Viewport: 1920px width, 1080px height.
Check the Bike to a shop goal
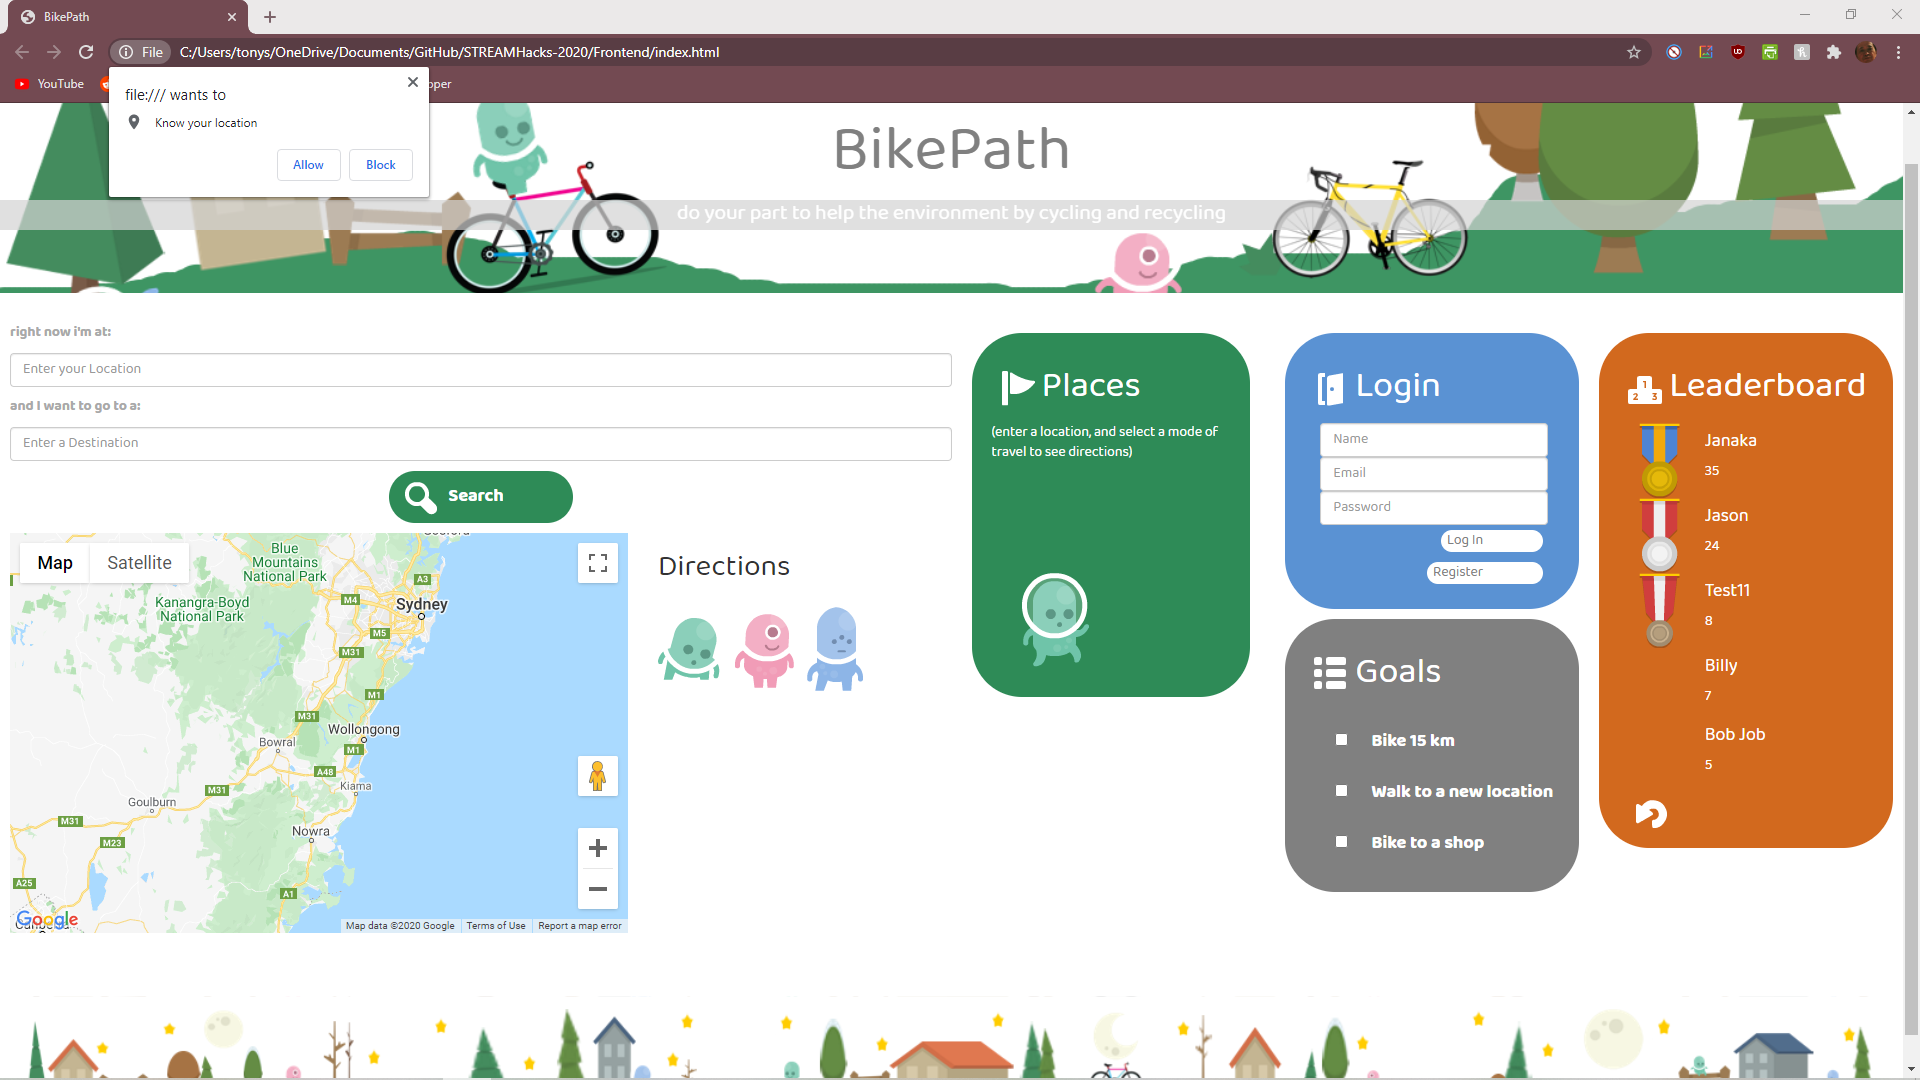1341,842
